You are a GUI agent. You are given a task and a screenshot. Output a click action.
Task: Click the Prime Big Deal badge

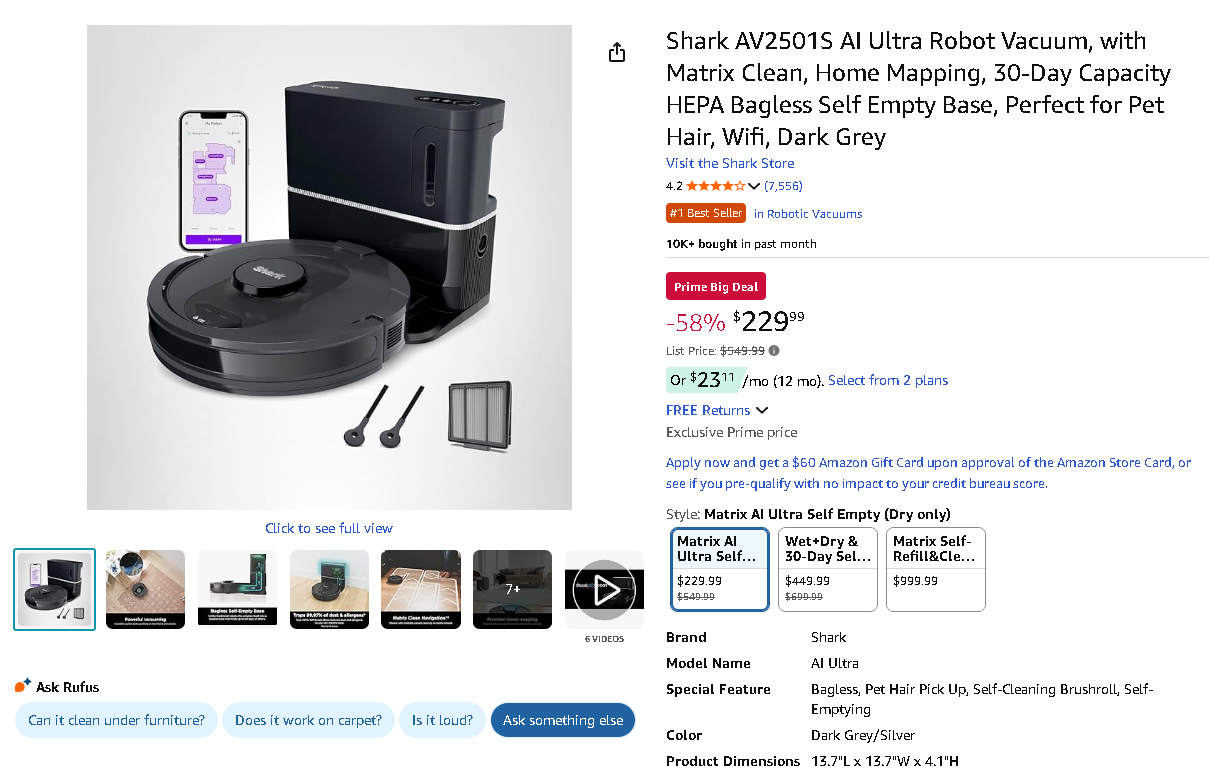point(716,287)
